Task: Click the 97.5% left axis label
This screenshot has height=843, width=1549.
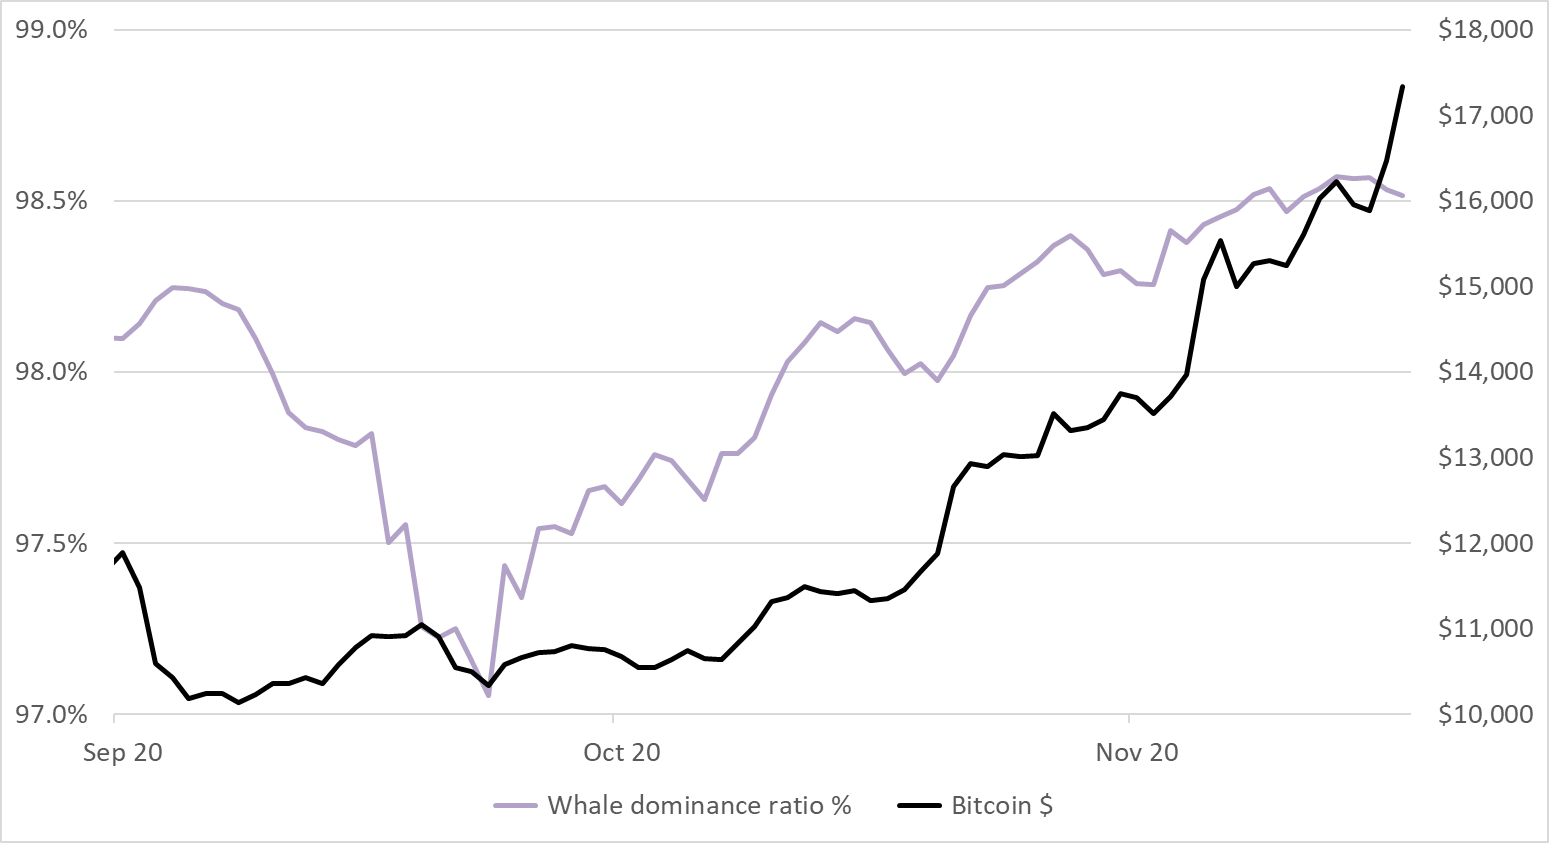Action: pos(52,544)
